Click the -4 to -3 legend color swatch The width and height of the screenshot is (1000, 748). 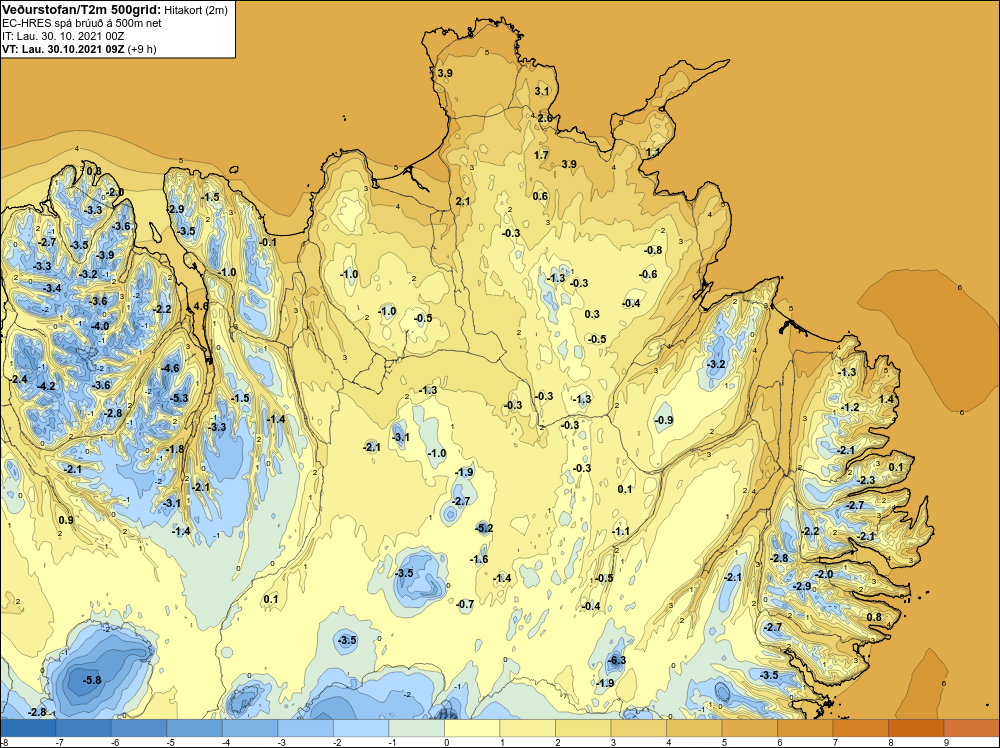(x=250, y=728)
